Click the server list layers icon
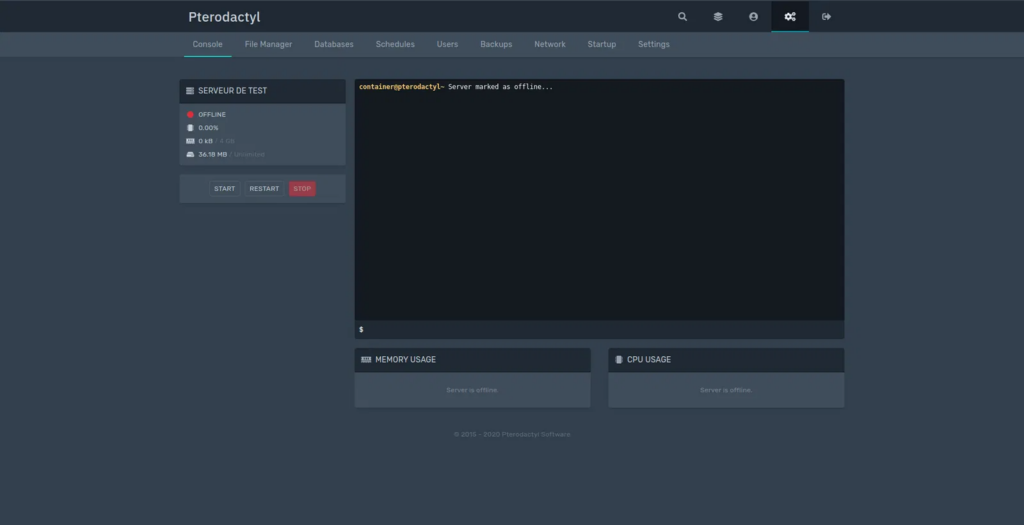This screenshot has width=1024, height=525. click(718, 17)
